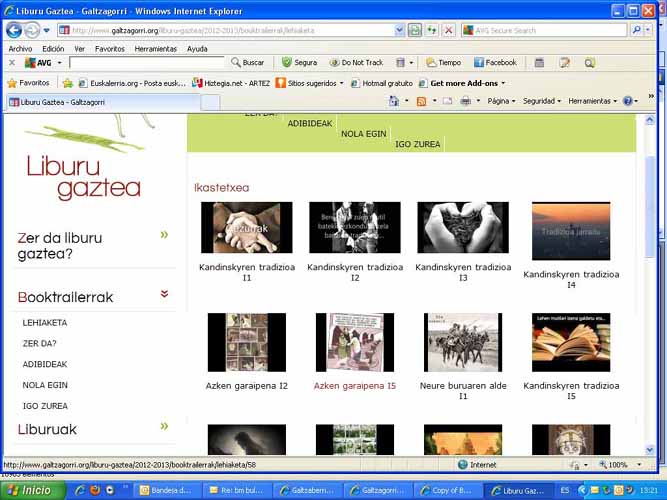
Task: Open the Azken garaipena I5 link
Action: [355, 386]
